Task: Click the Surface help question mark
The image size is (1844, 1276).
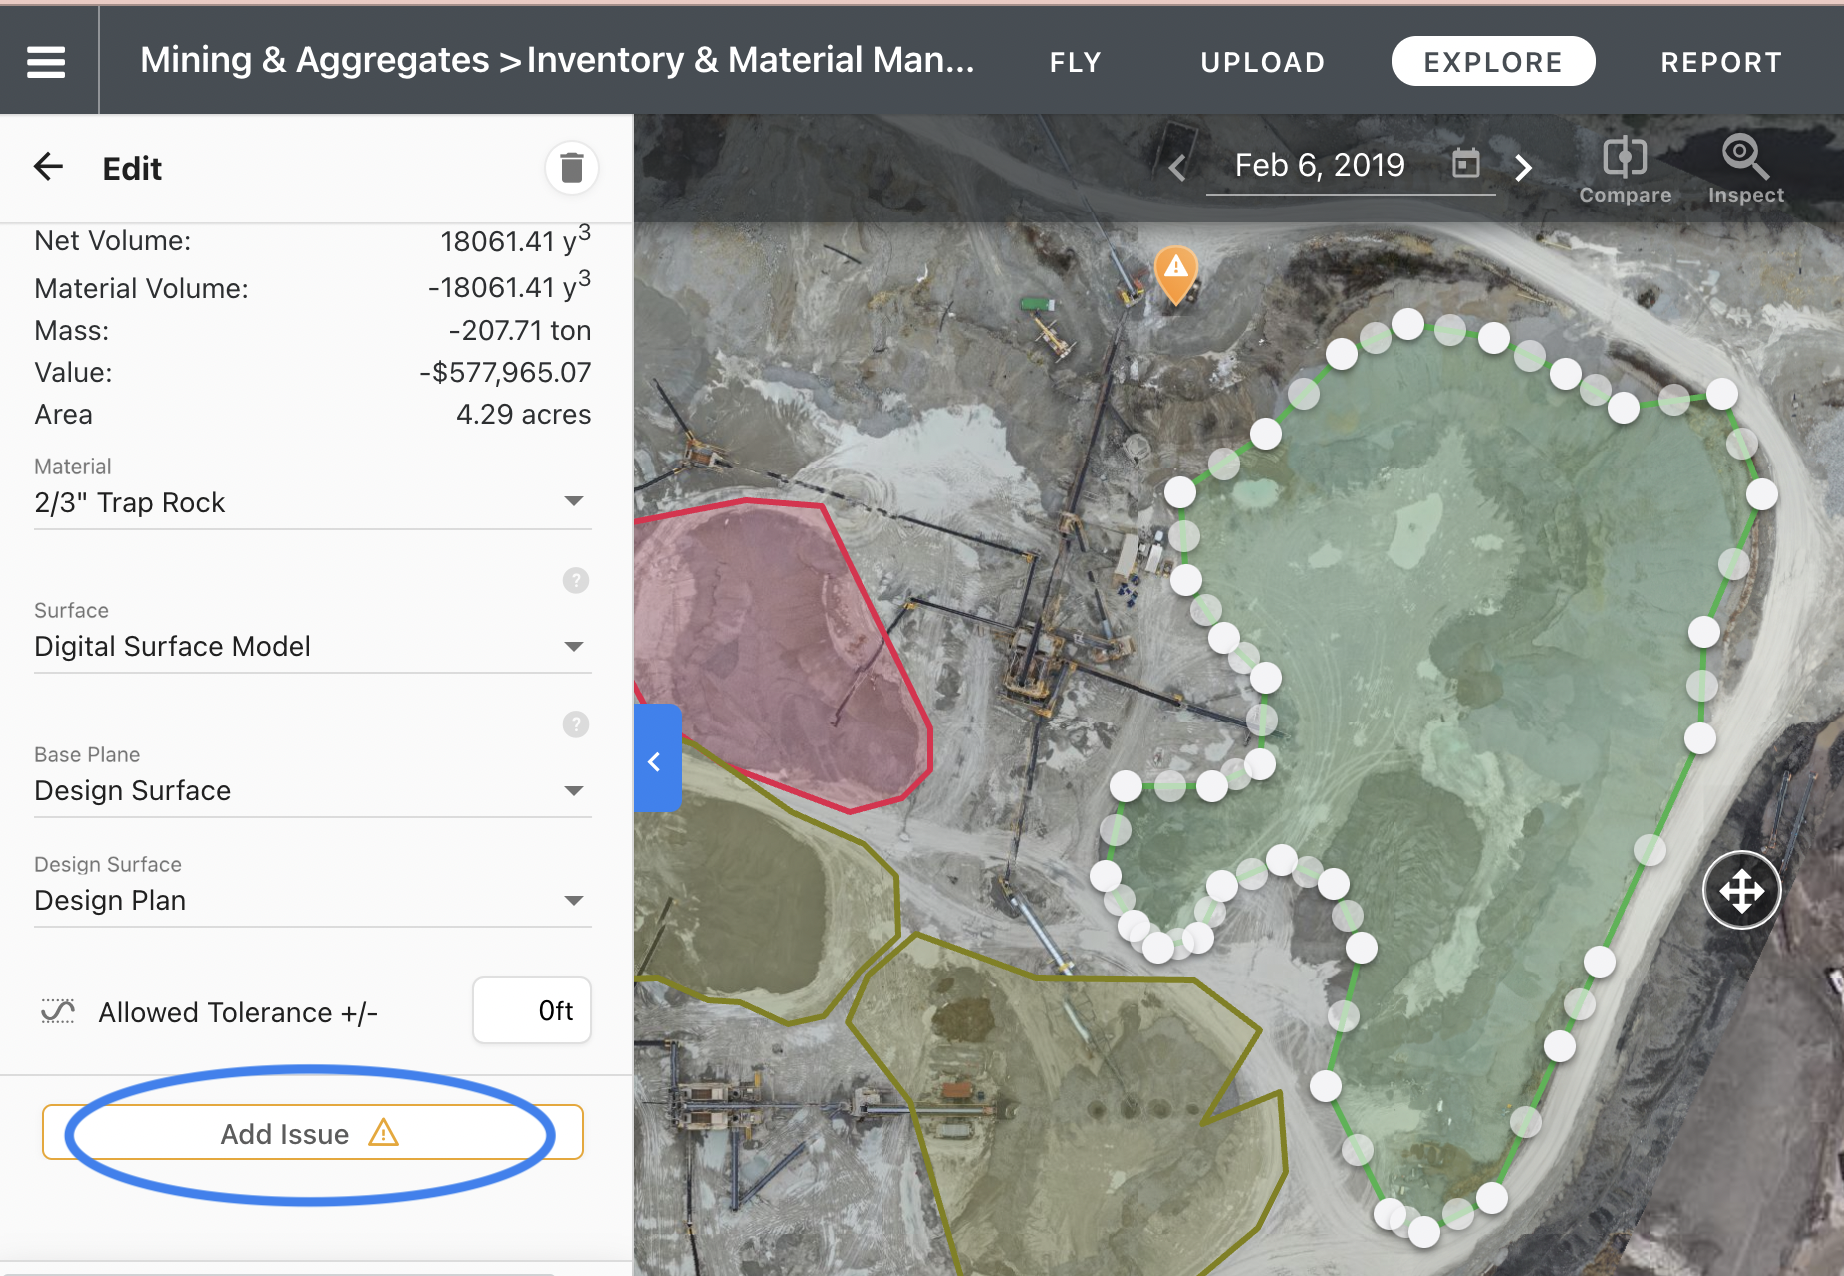Action: (x=575, y=580)
